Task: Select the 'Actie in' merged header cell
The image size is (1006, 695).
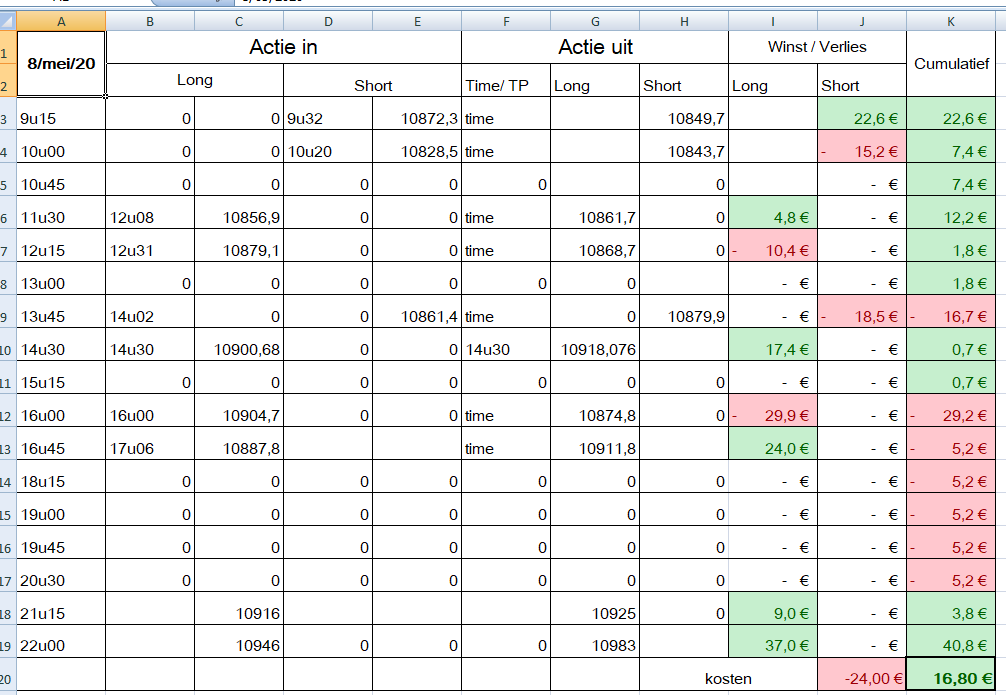Action: pos(283,47)
